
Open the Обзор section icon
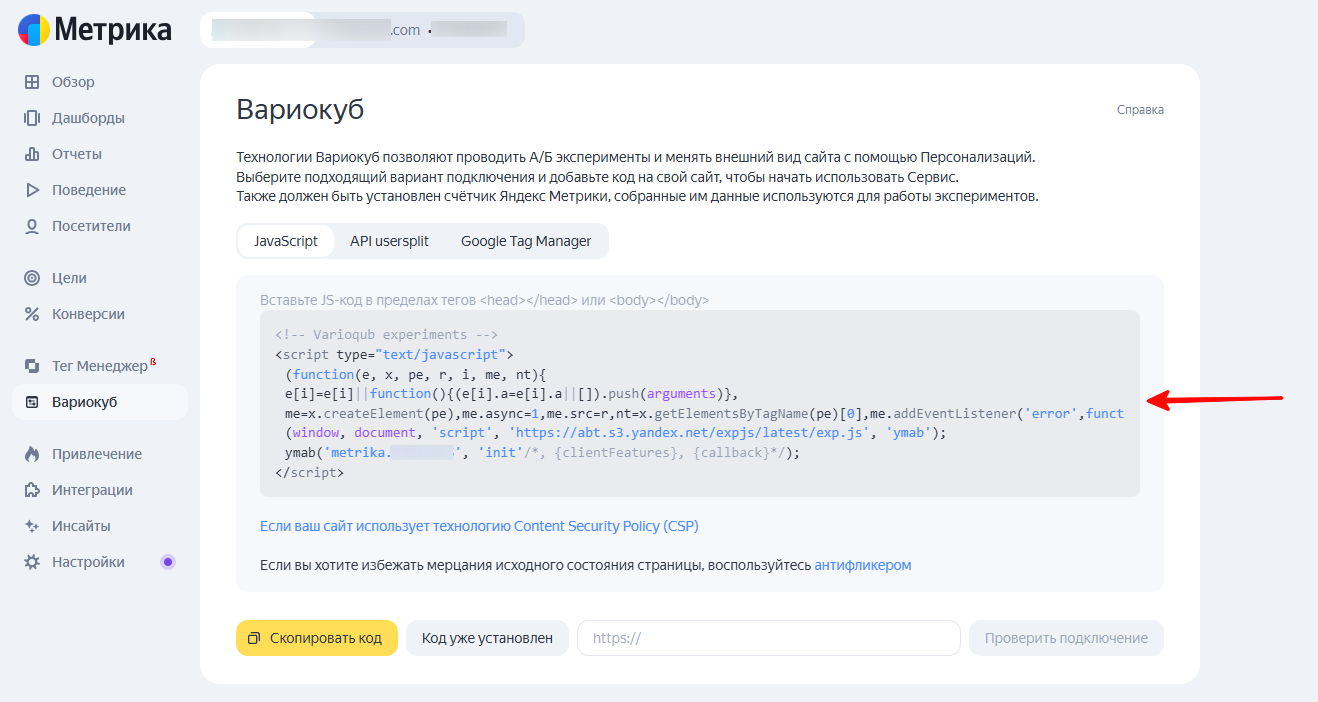32,82
